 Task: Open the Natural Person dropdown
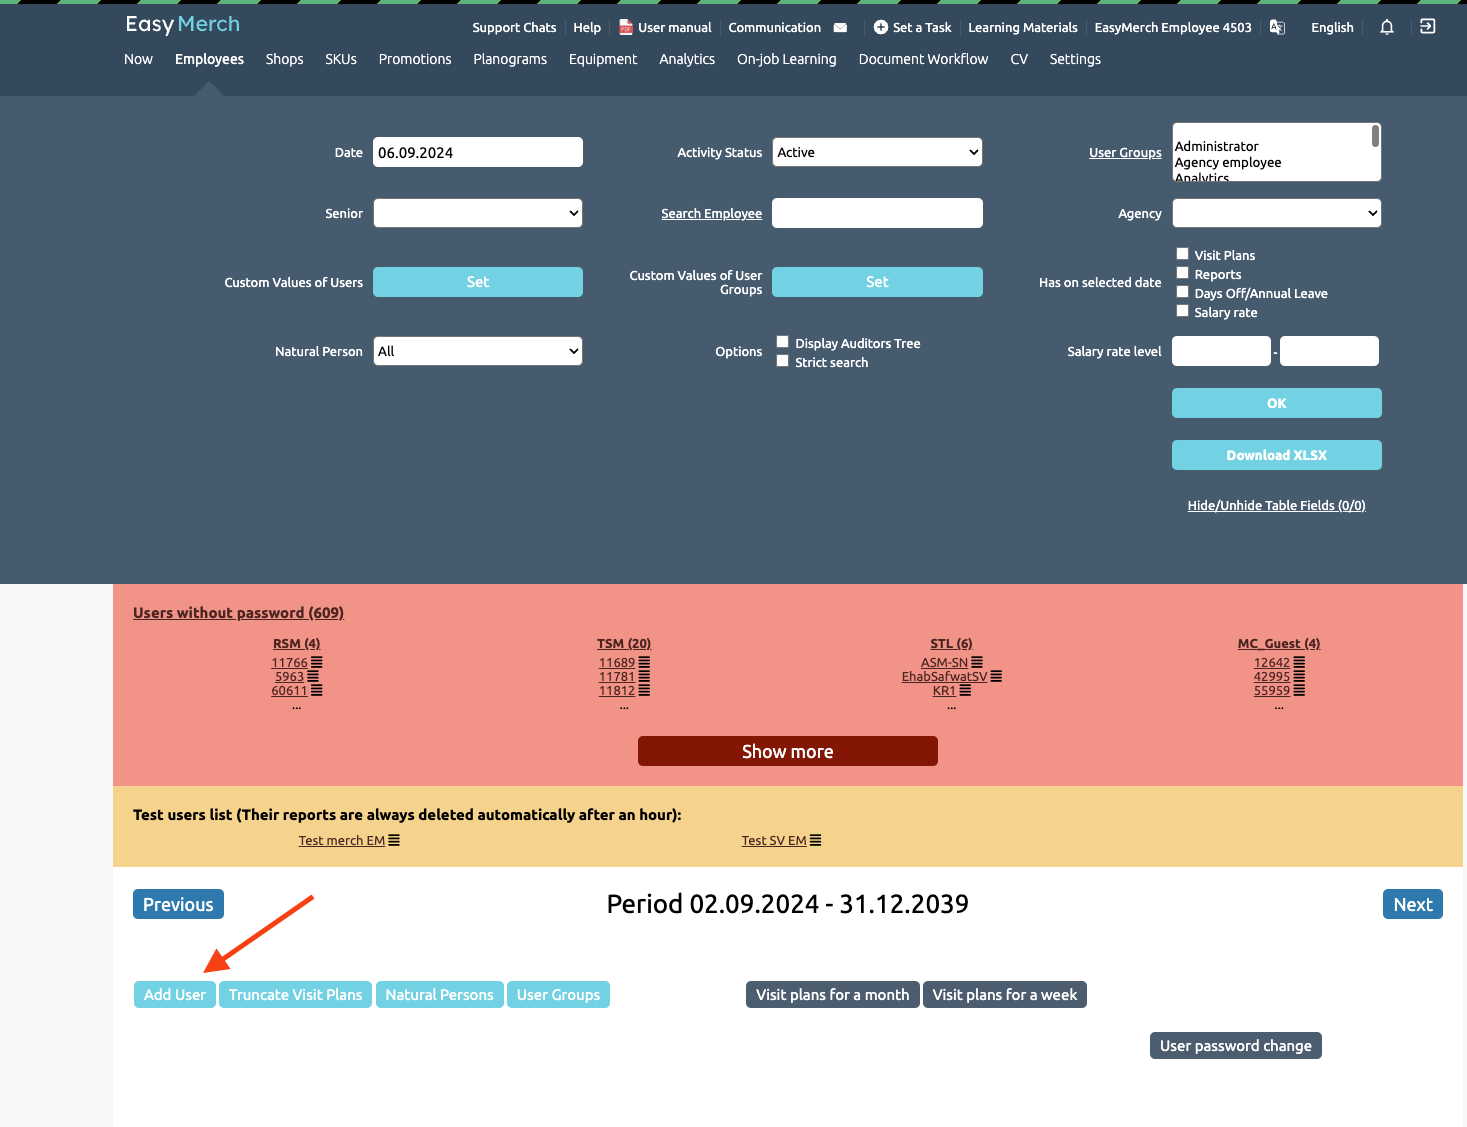478,351
